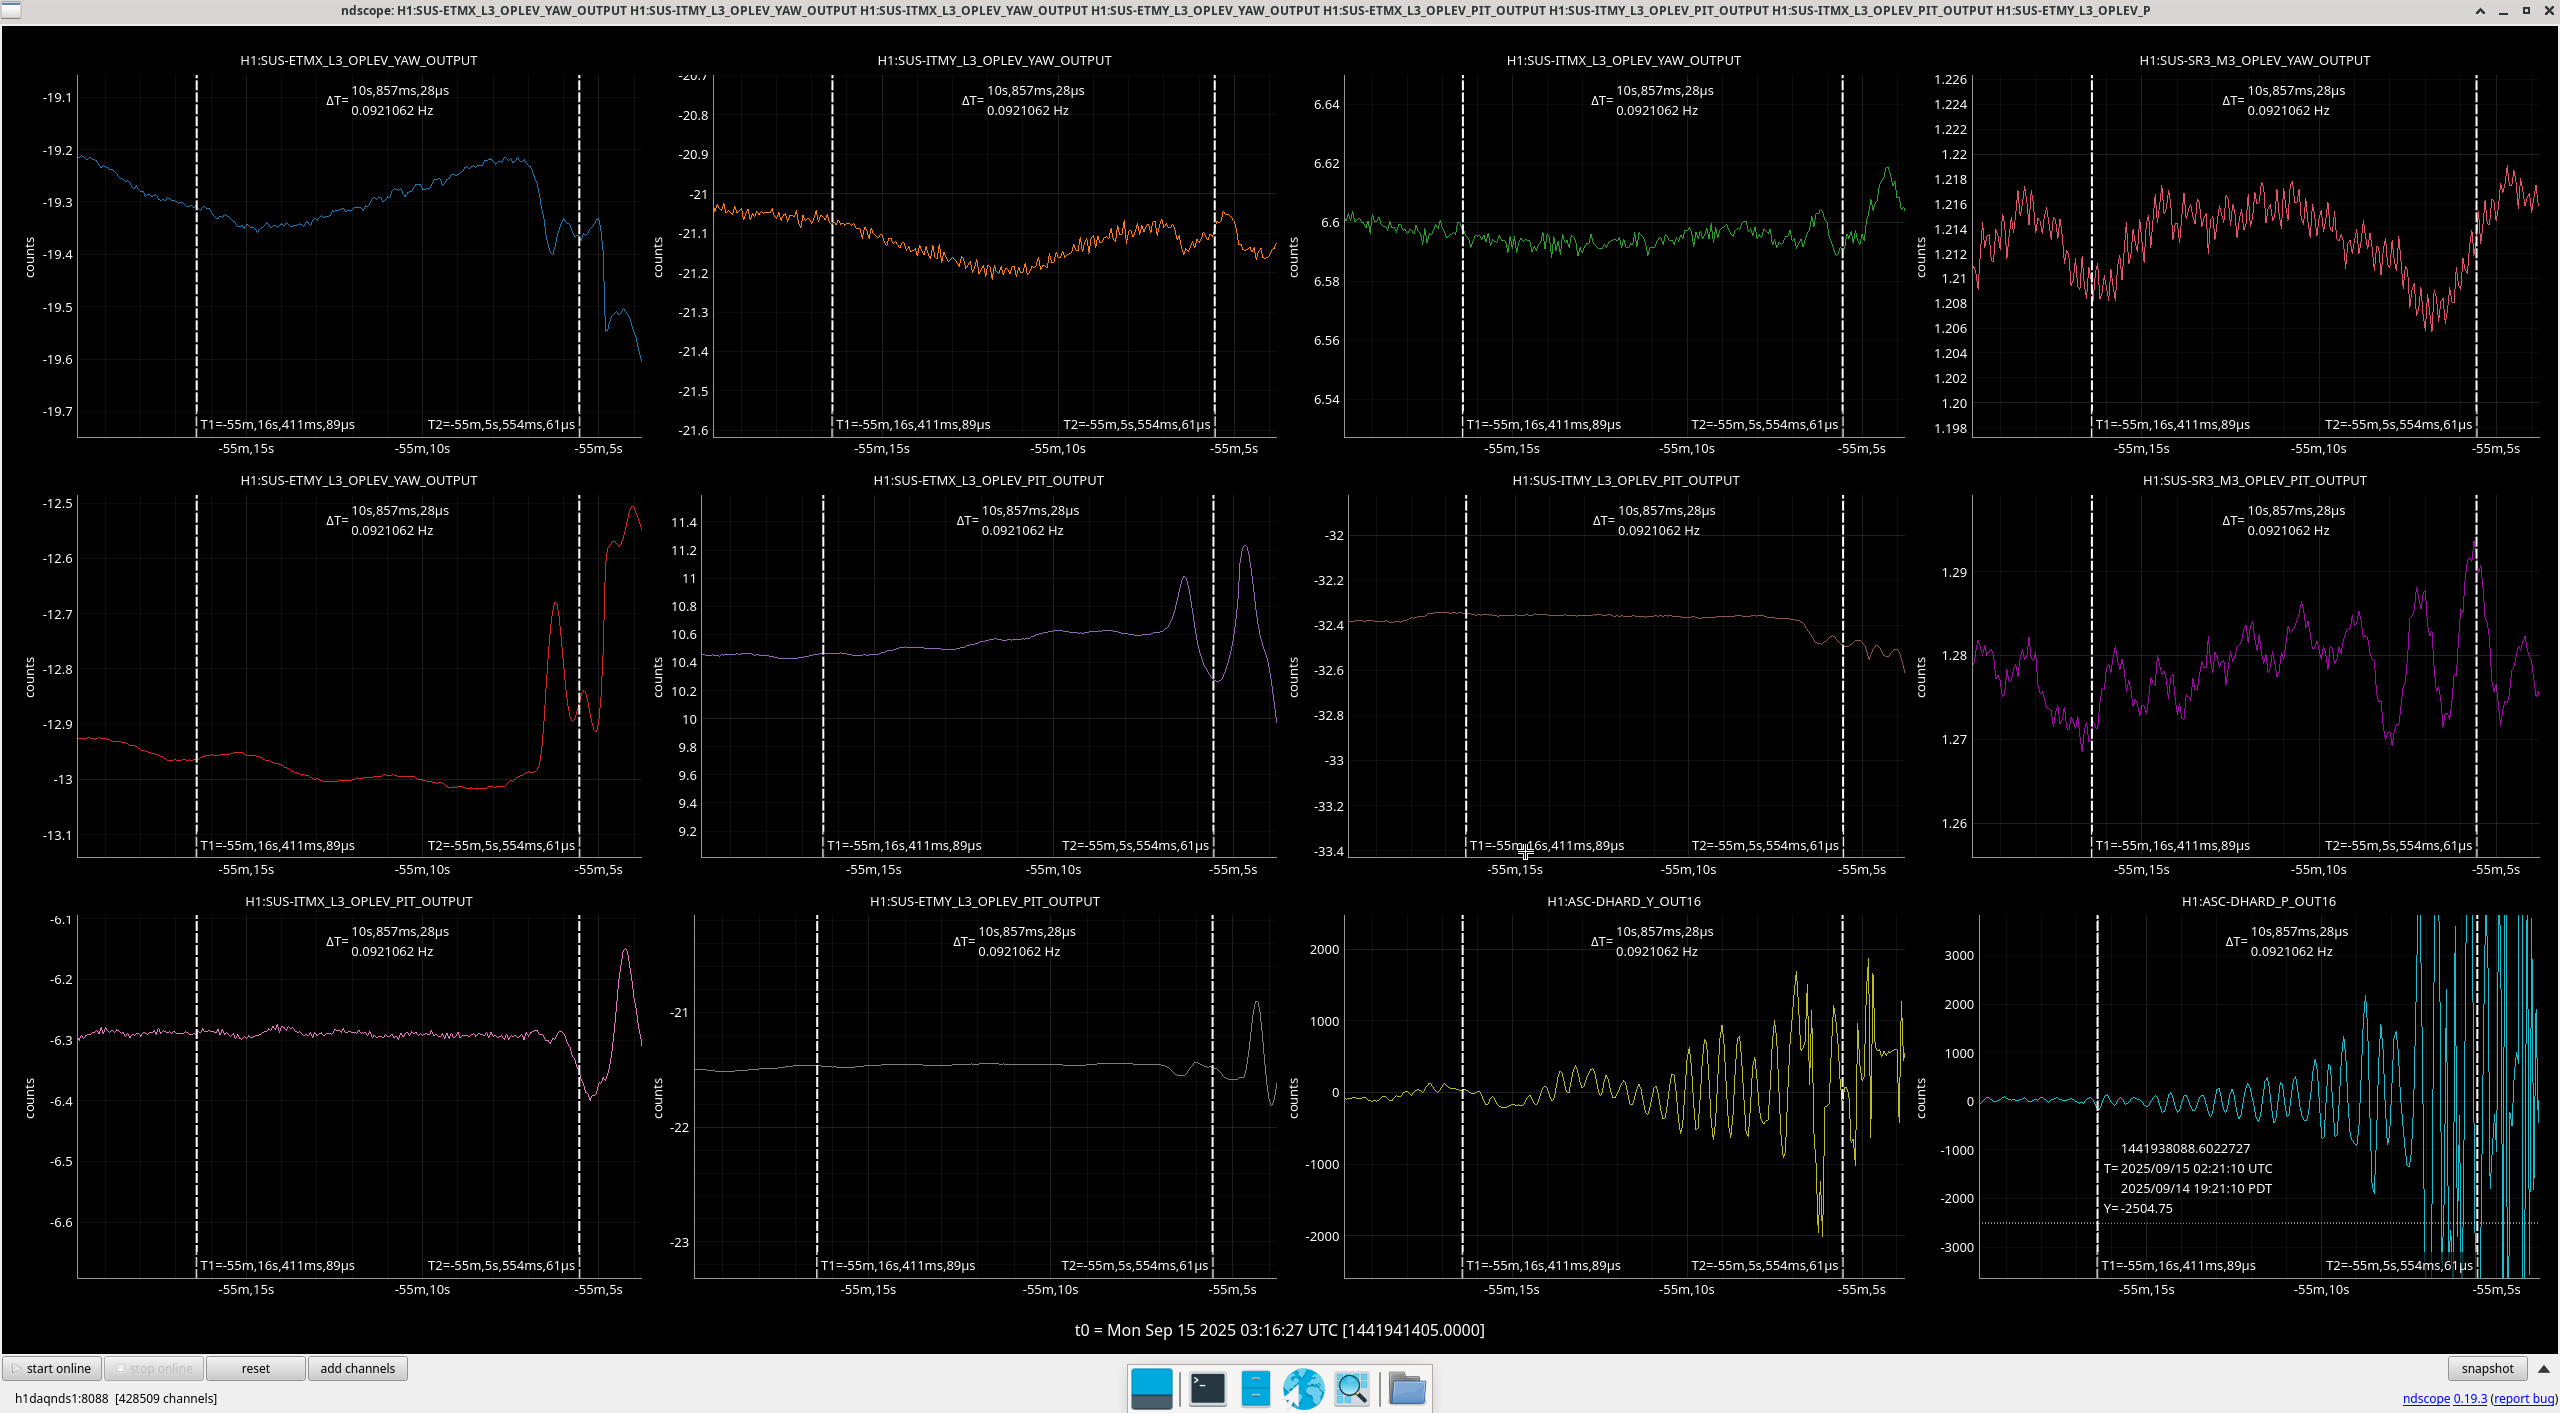
Task: Open the report bug link
Action: pyautogui.click(x=2523, y=1398)
